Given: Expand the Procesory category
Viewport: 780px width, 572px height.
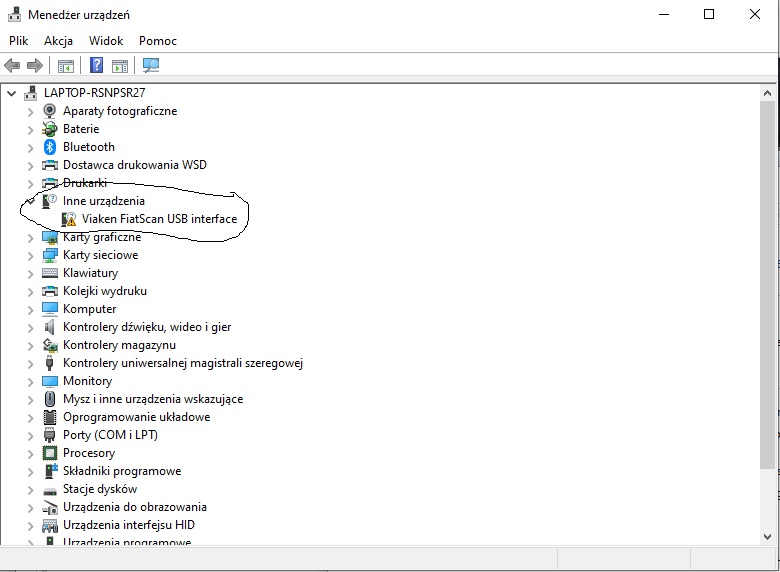Looking at the screenshot, I should pyautogui.click(x=30, y=454).
